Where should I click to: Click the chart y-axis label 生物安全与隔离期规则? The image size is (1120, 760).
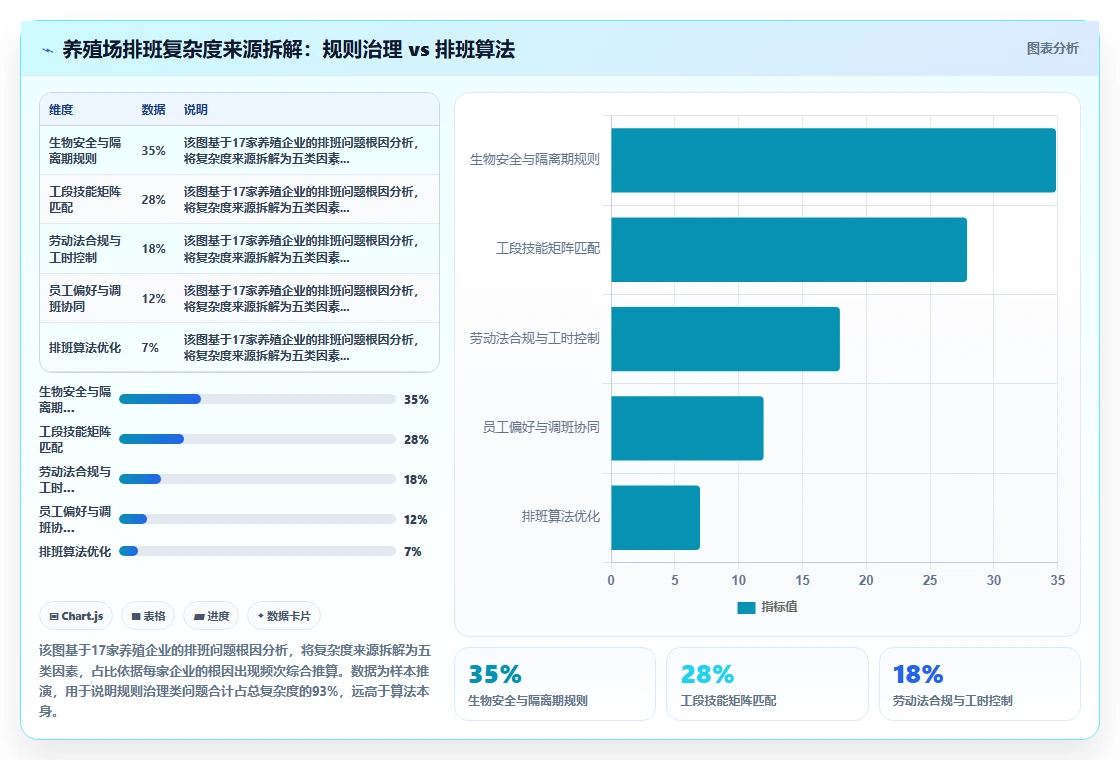pyautogui.click(x=534, y=159)
